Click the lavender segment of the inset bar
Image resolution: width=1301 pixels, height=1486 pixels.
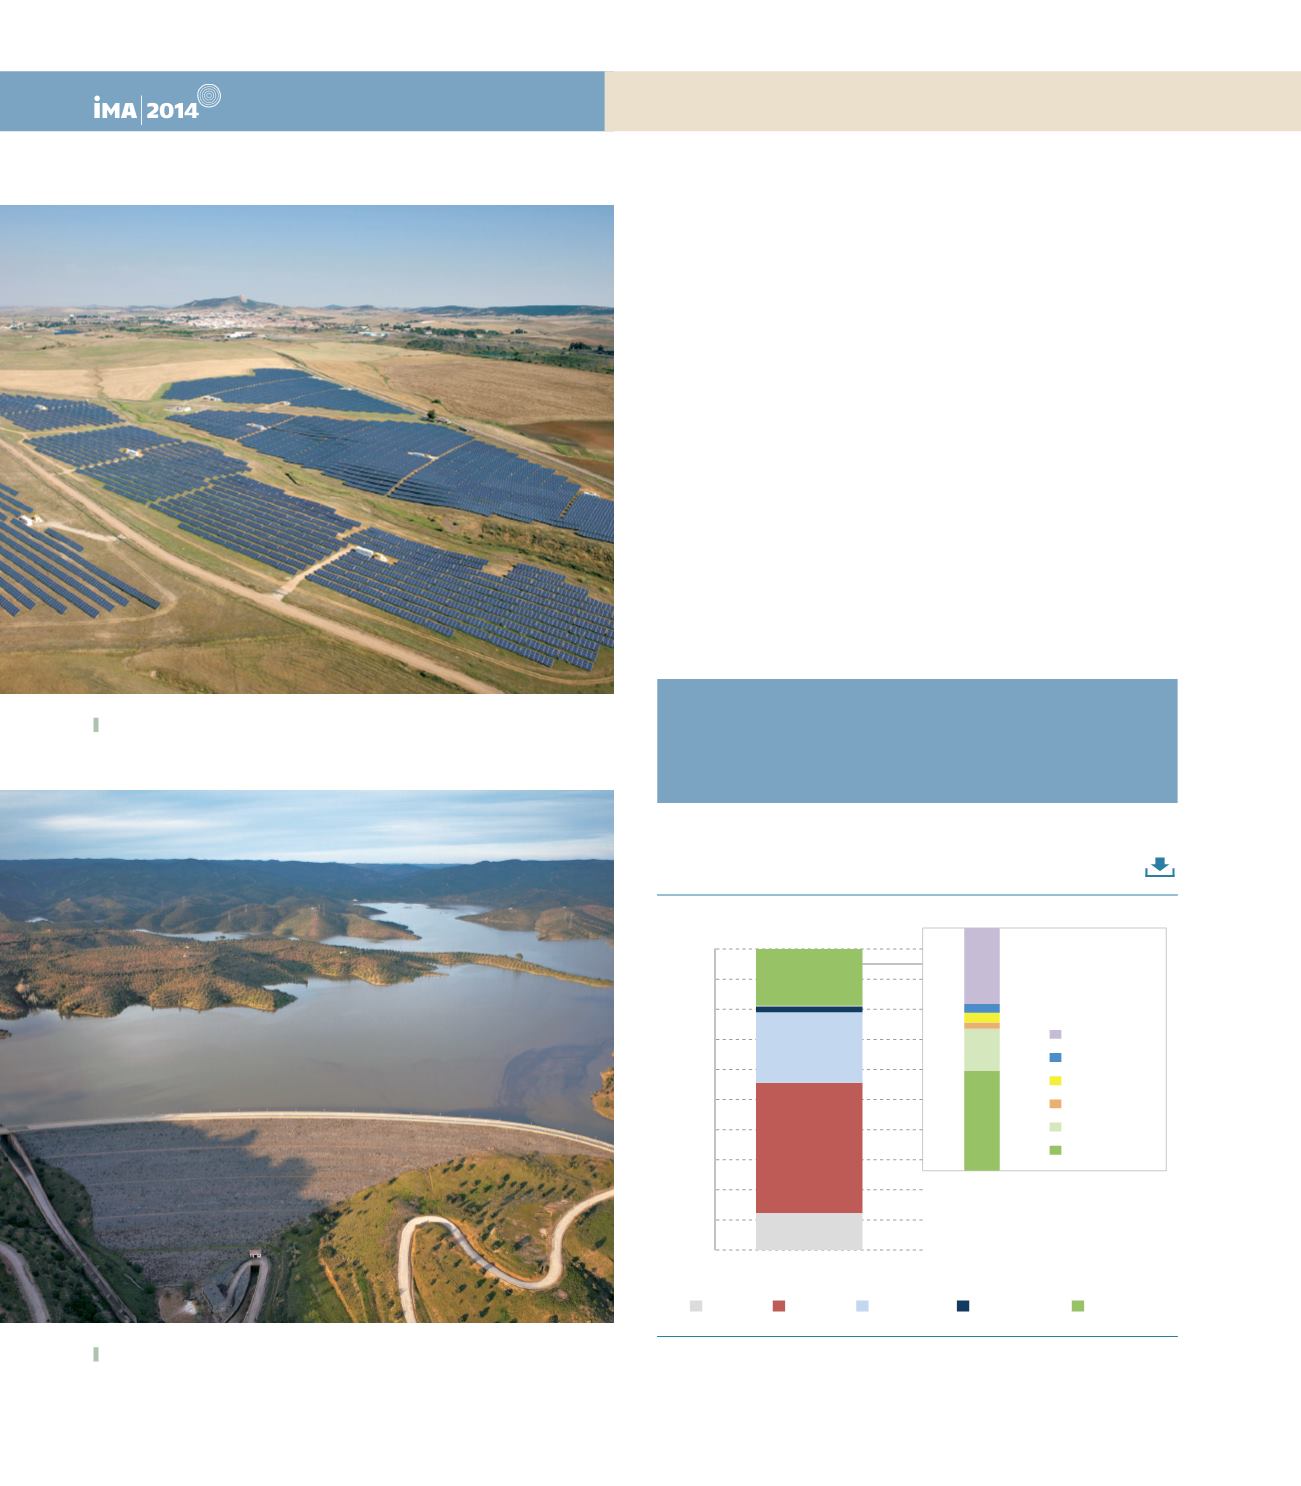coord(982,966)
